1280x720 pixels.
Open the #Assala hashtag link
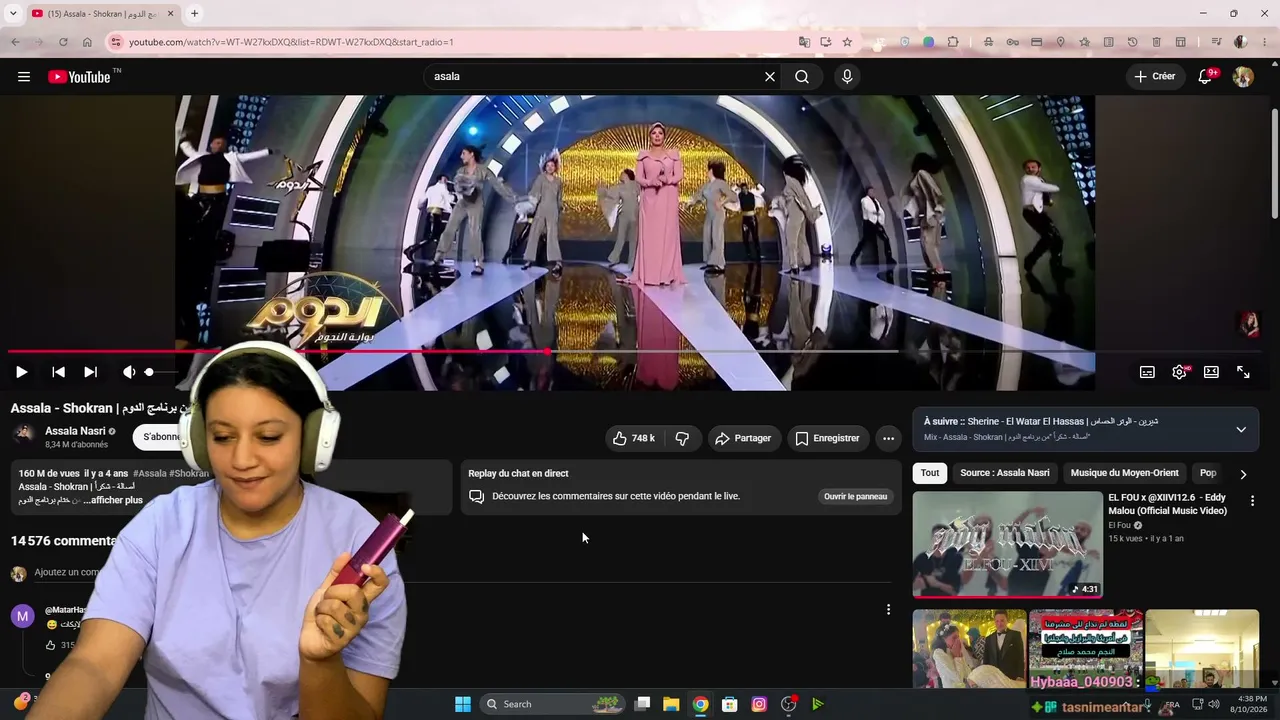point(150,473)
